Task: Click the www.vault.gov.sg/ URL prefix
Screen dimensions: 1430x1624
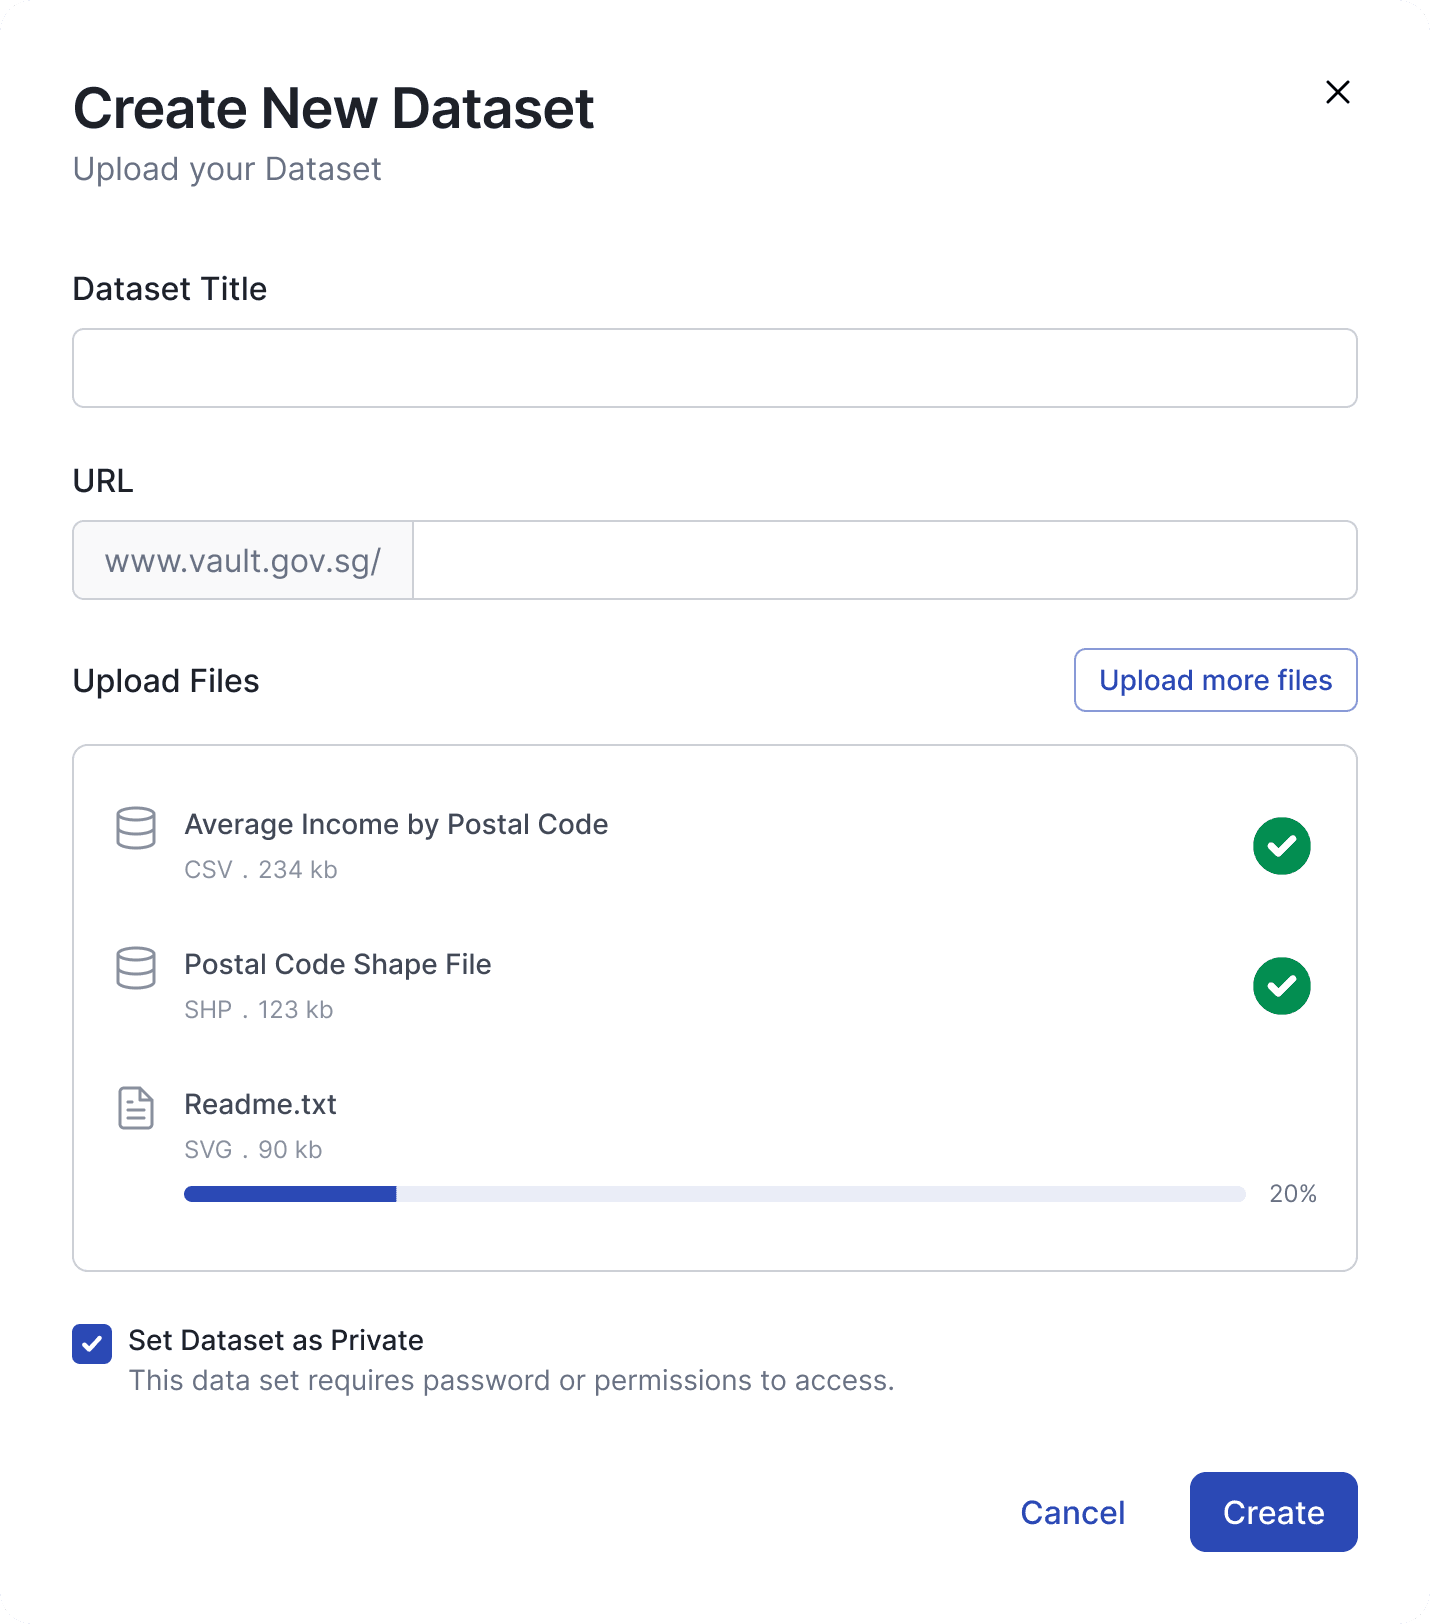Action: [243, 560]
